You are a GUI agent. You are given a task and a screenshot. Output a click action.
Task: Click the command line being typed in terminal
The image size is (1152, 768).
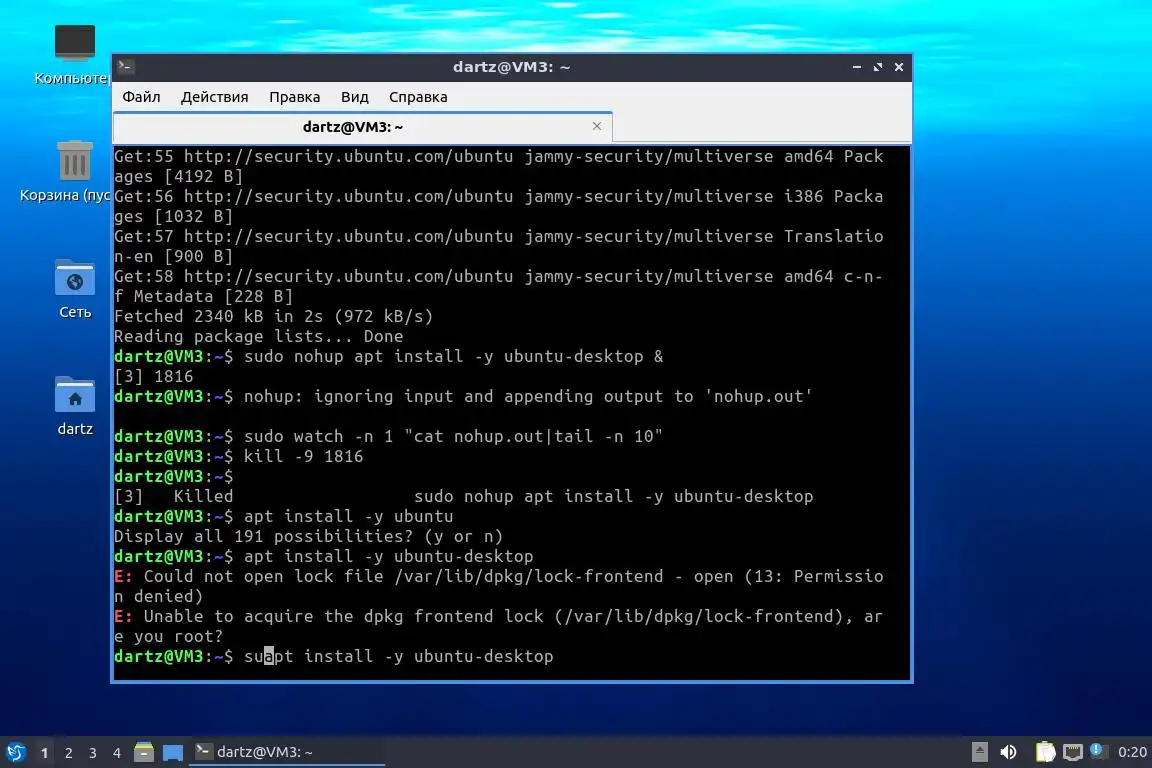coord(334,656)
